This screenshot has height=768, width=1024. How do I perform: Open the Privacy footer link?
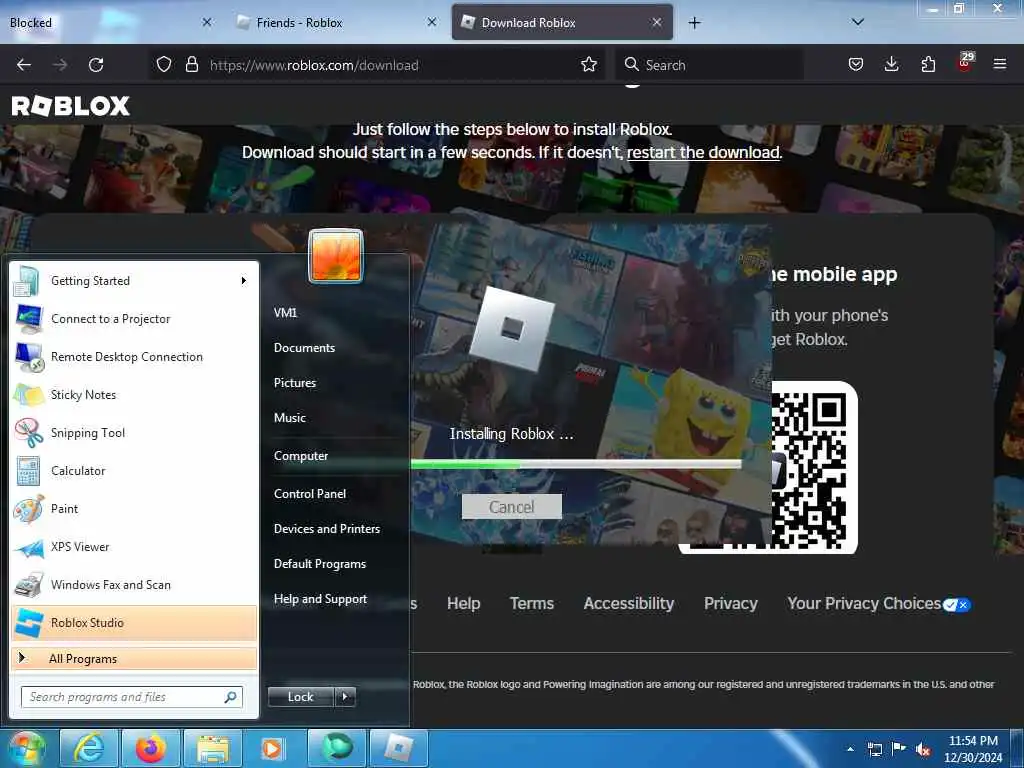tap(730, 603)
